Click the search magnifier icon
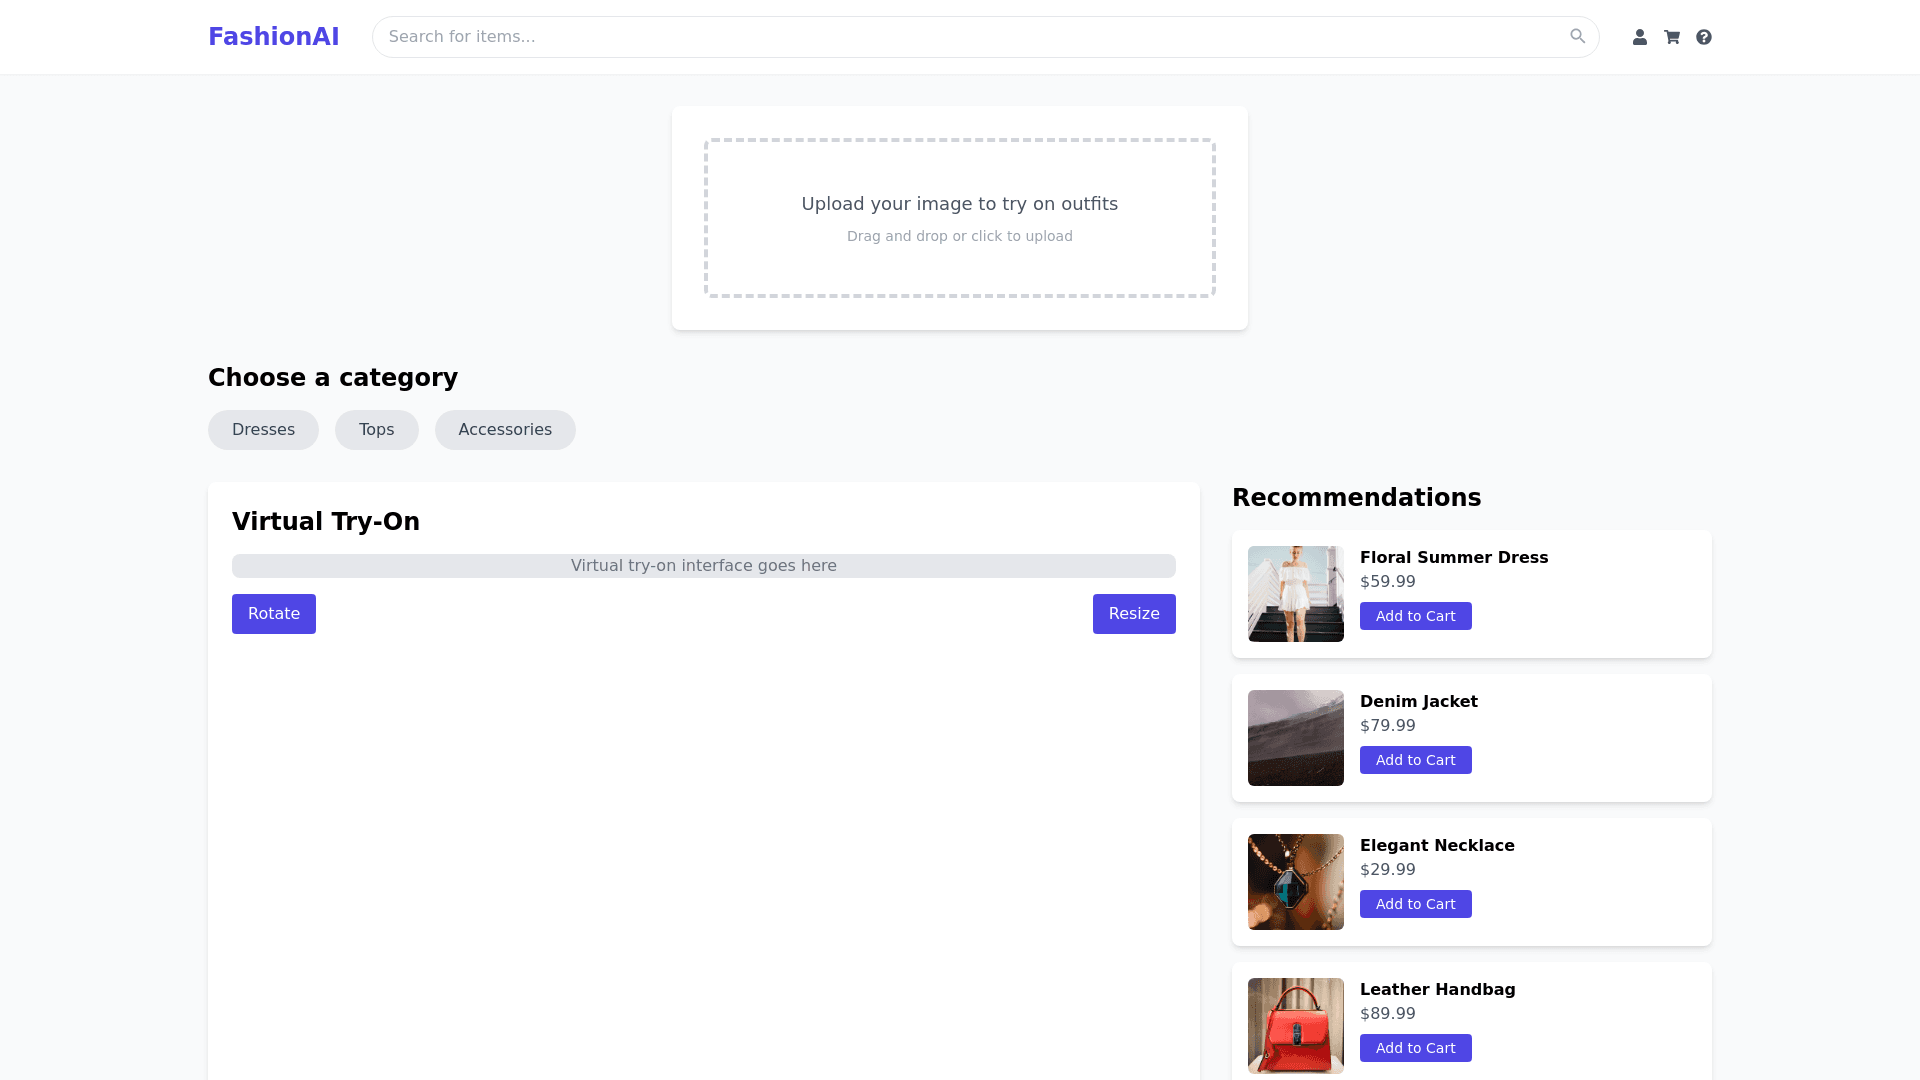Viewport: 1920px width, 1080px height. pyautogui.click(x=1577, y=37)
